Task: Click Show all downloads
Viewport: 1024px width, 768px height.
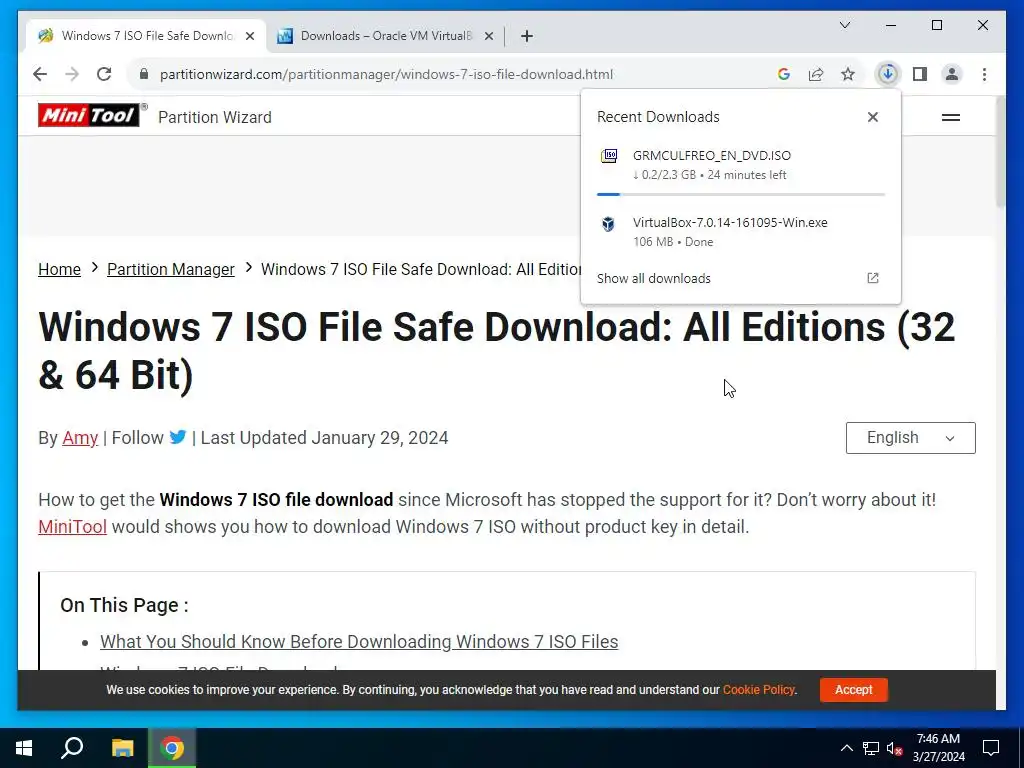Action: (x=653, y=278)
